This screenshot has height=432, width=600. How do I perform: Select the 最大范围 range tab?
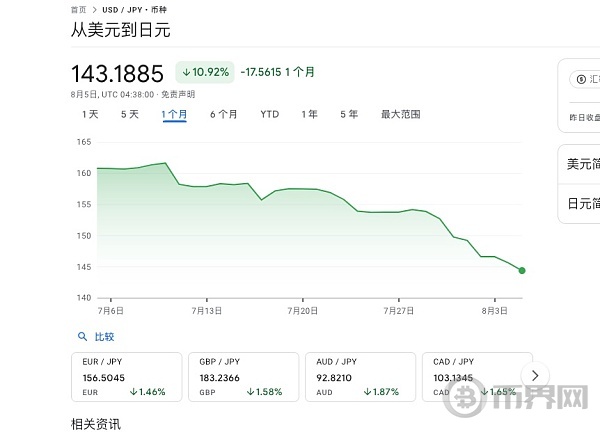pos(400,114)
